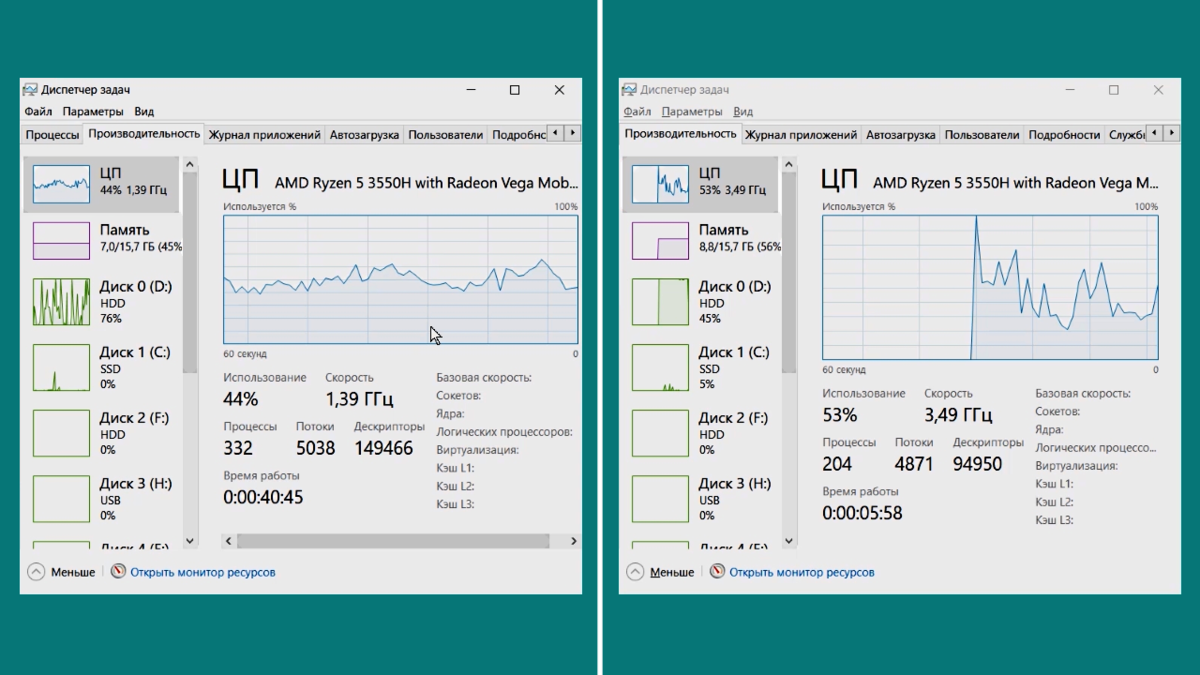
Task: Select Диск 0 (D:) 76% in the left window
Action: 101,302
